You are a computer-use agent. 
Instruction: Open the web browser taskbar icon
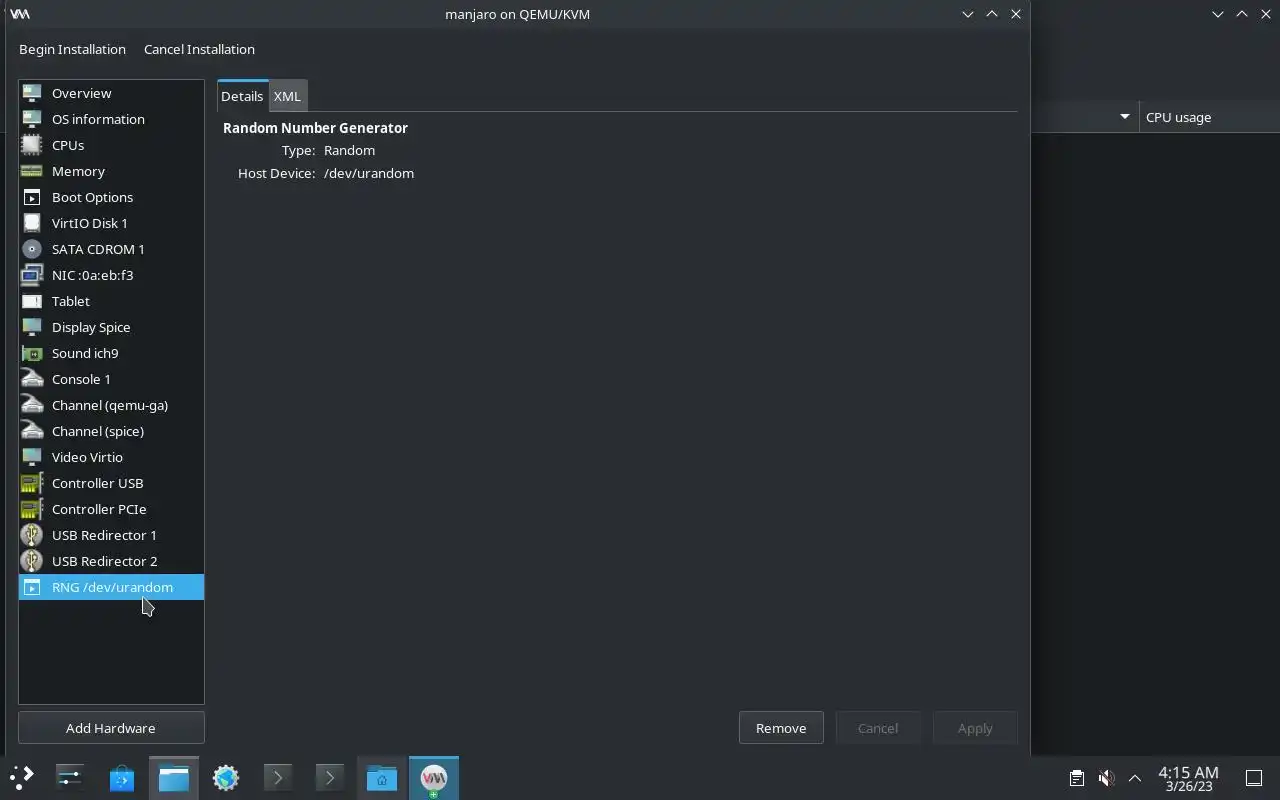226,777
